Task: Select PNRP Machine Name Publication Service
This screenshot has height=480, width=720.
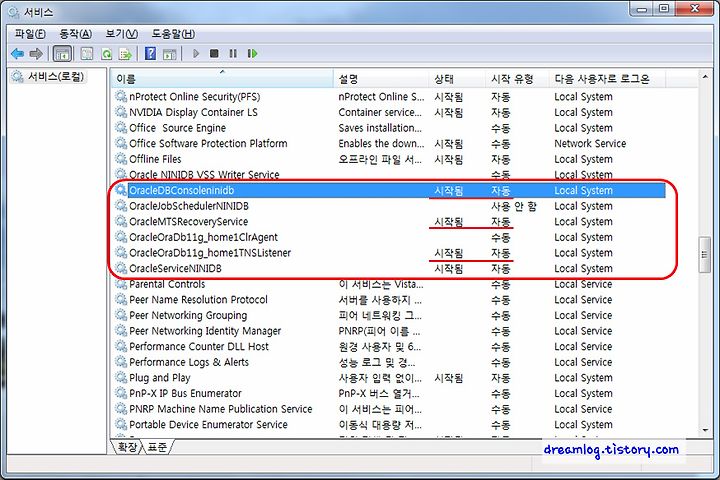Action: pos(389,409)
